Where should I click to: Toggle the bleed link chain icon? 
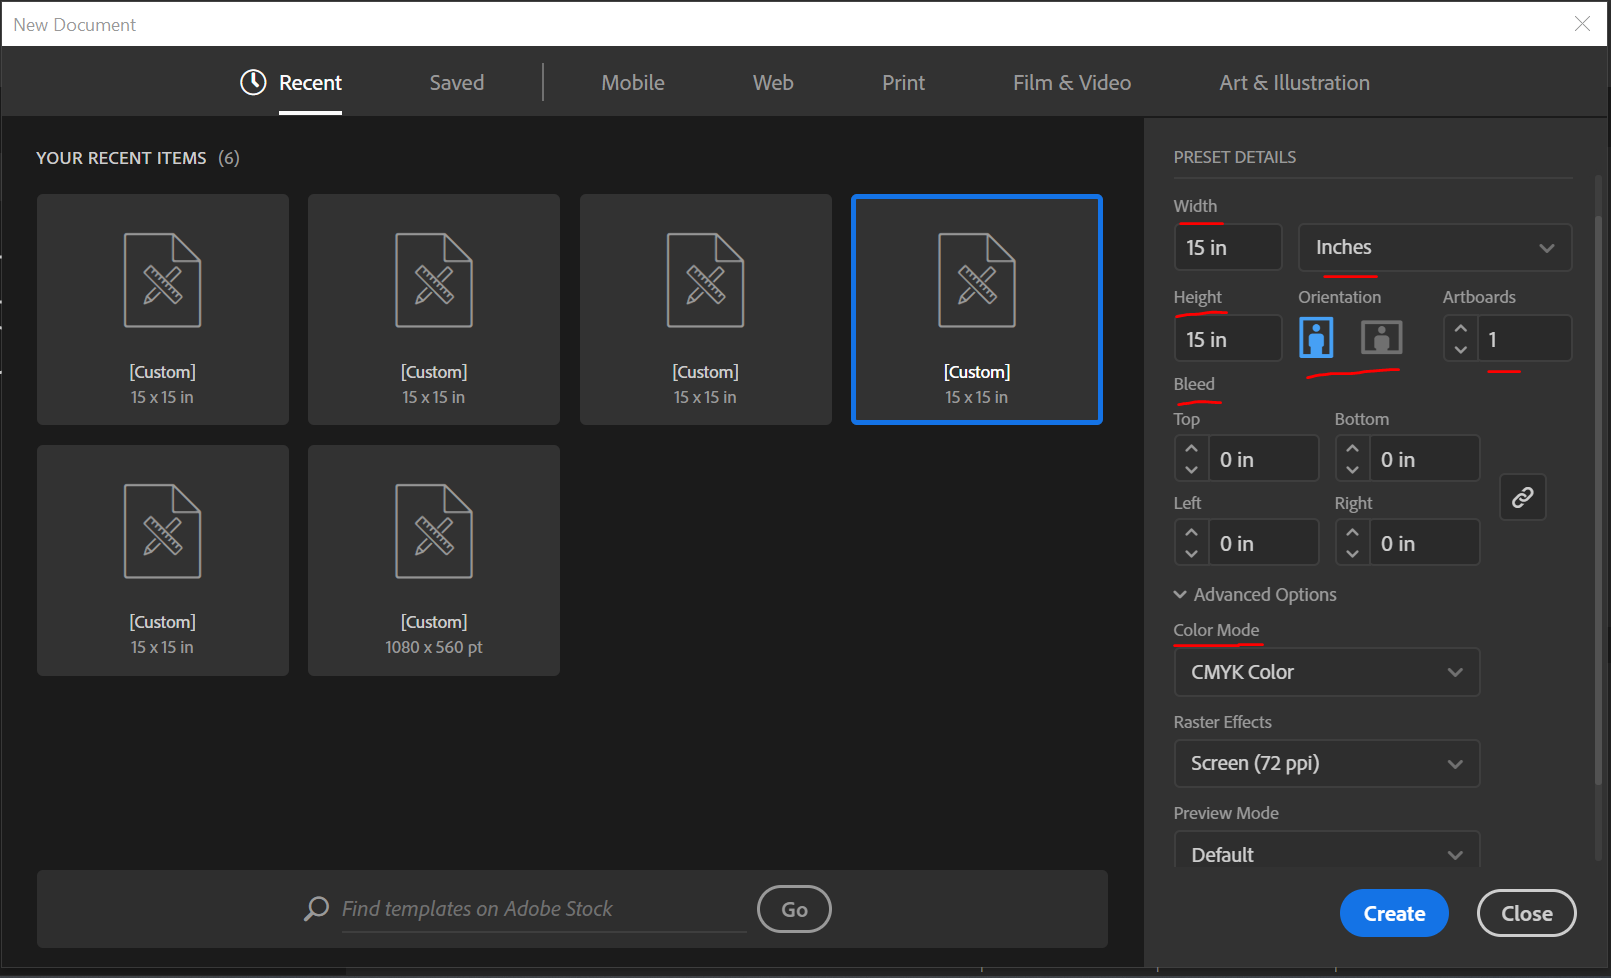click(1522, 497)
